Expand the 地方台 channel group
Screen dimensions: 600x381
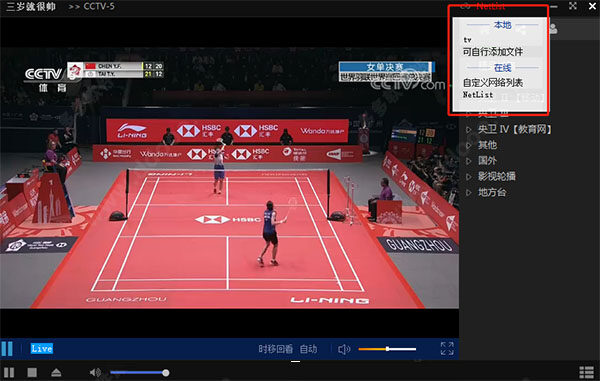coord(492,192)
